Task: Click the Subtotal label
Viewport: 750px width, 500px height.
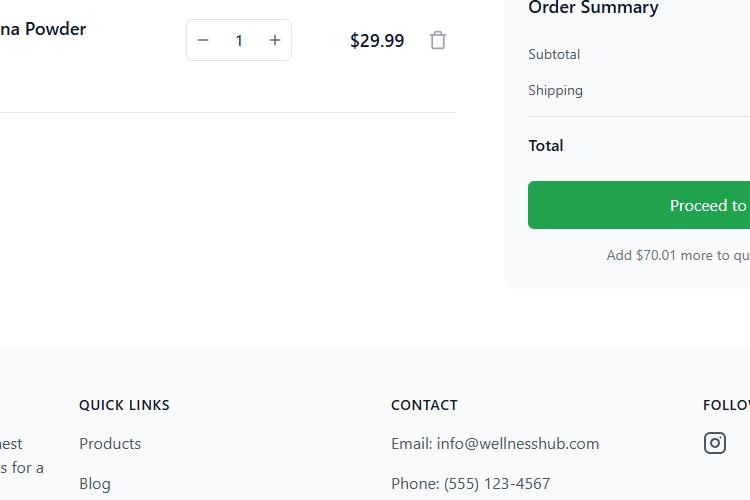Action: 554,55
